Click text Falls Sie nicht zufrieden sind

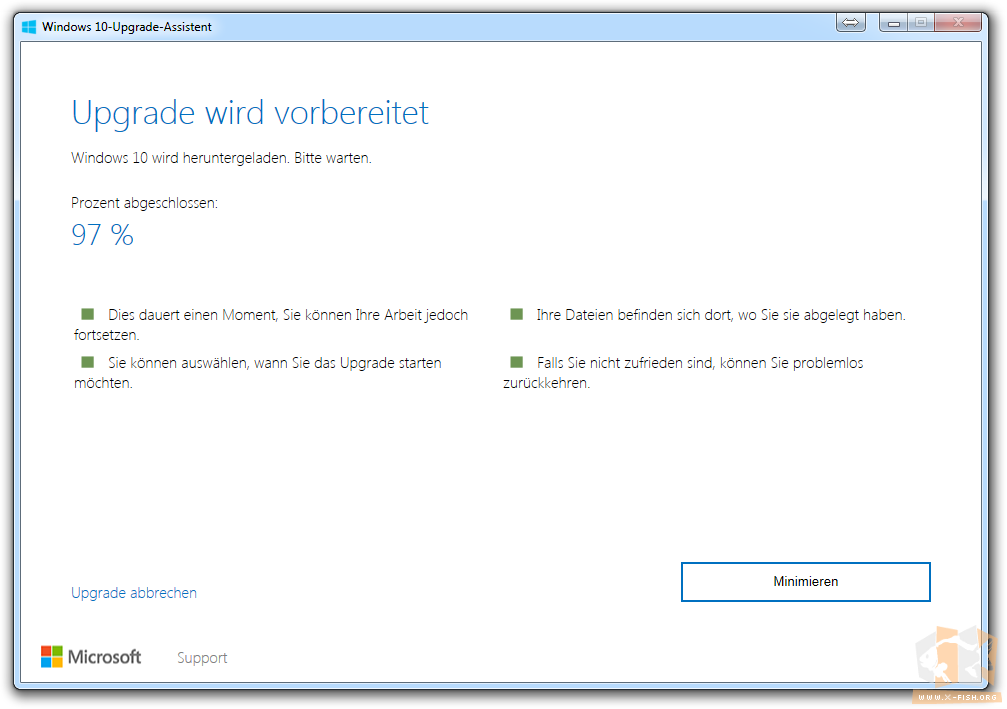(x=626, y=363)
